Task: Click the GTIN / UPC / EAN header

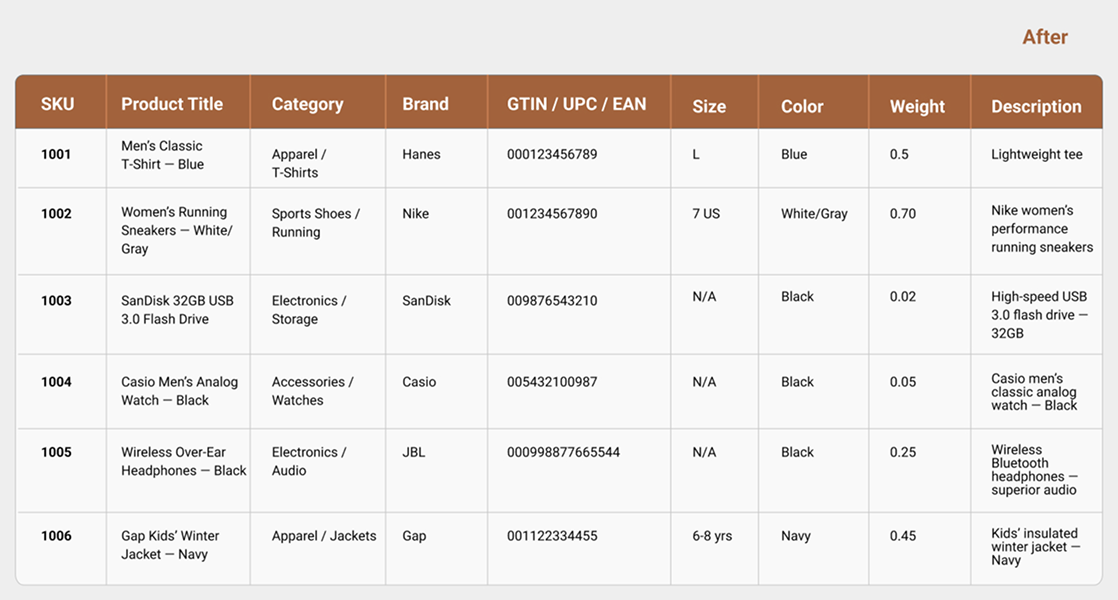Action: (x=576, y=104)
